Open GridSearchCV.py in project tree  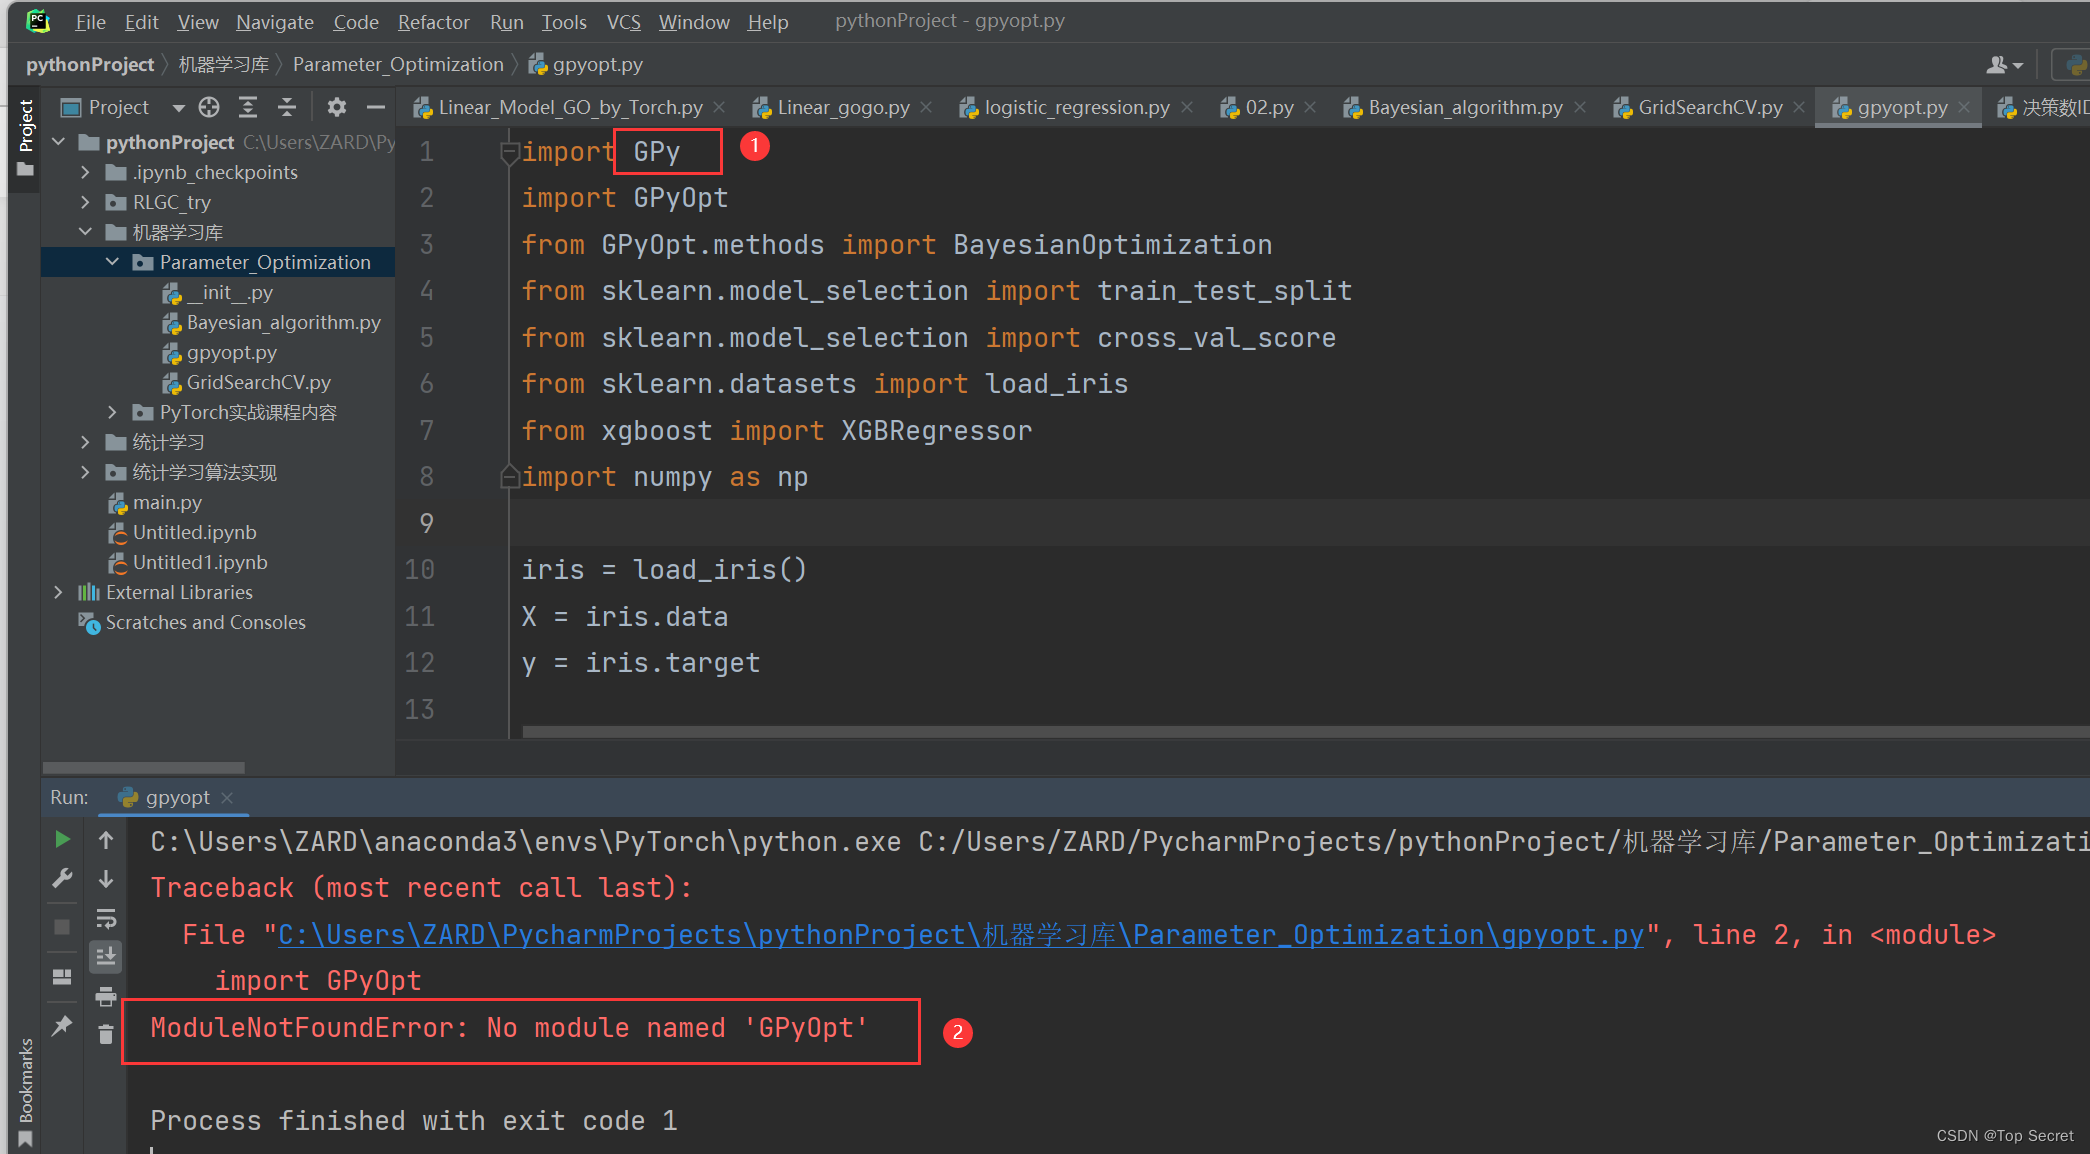(258, 382)
